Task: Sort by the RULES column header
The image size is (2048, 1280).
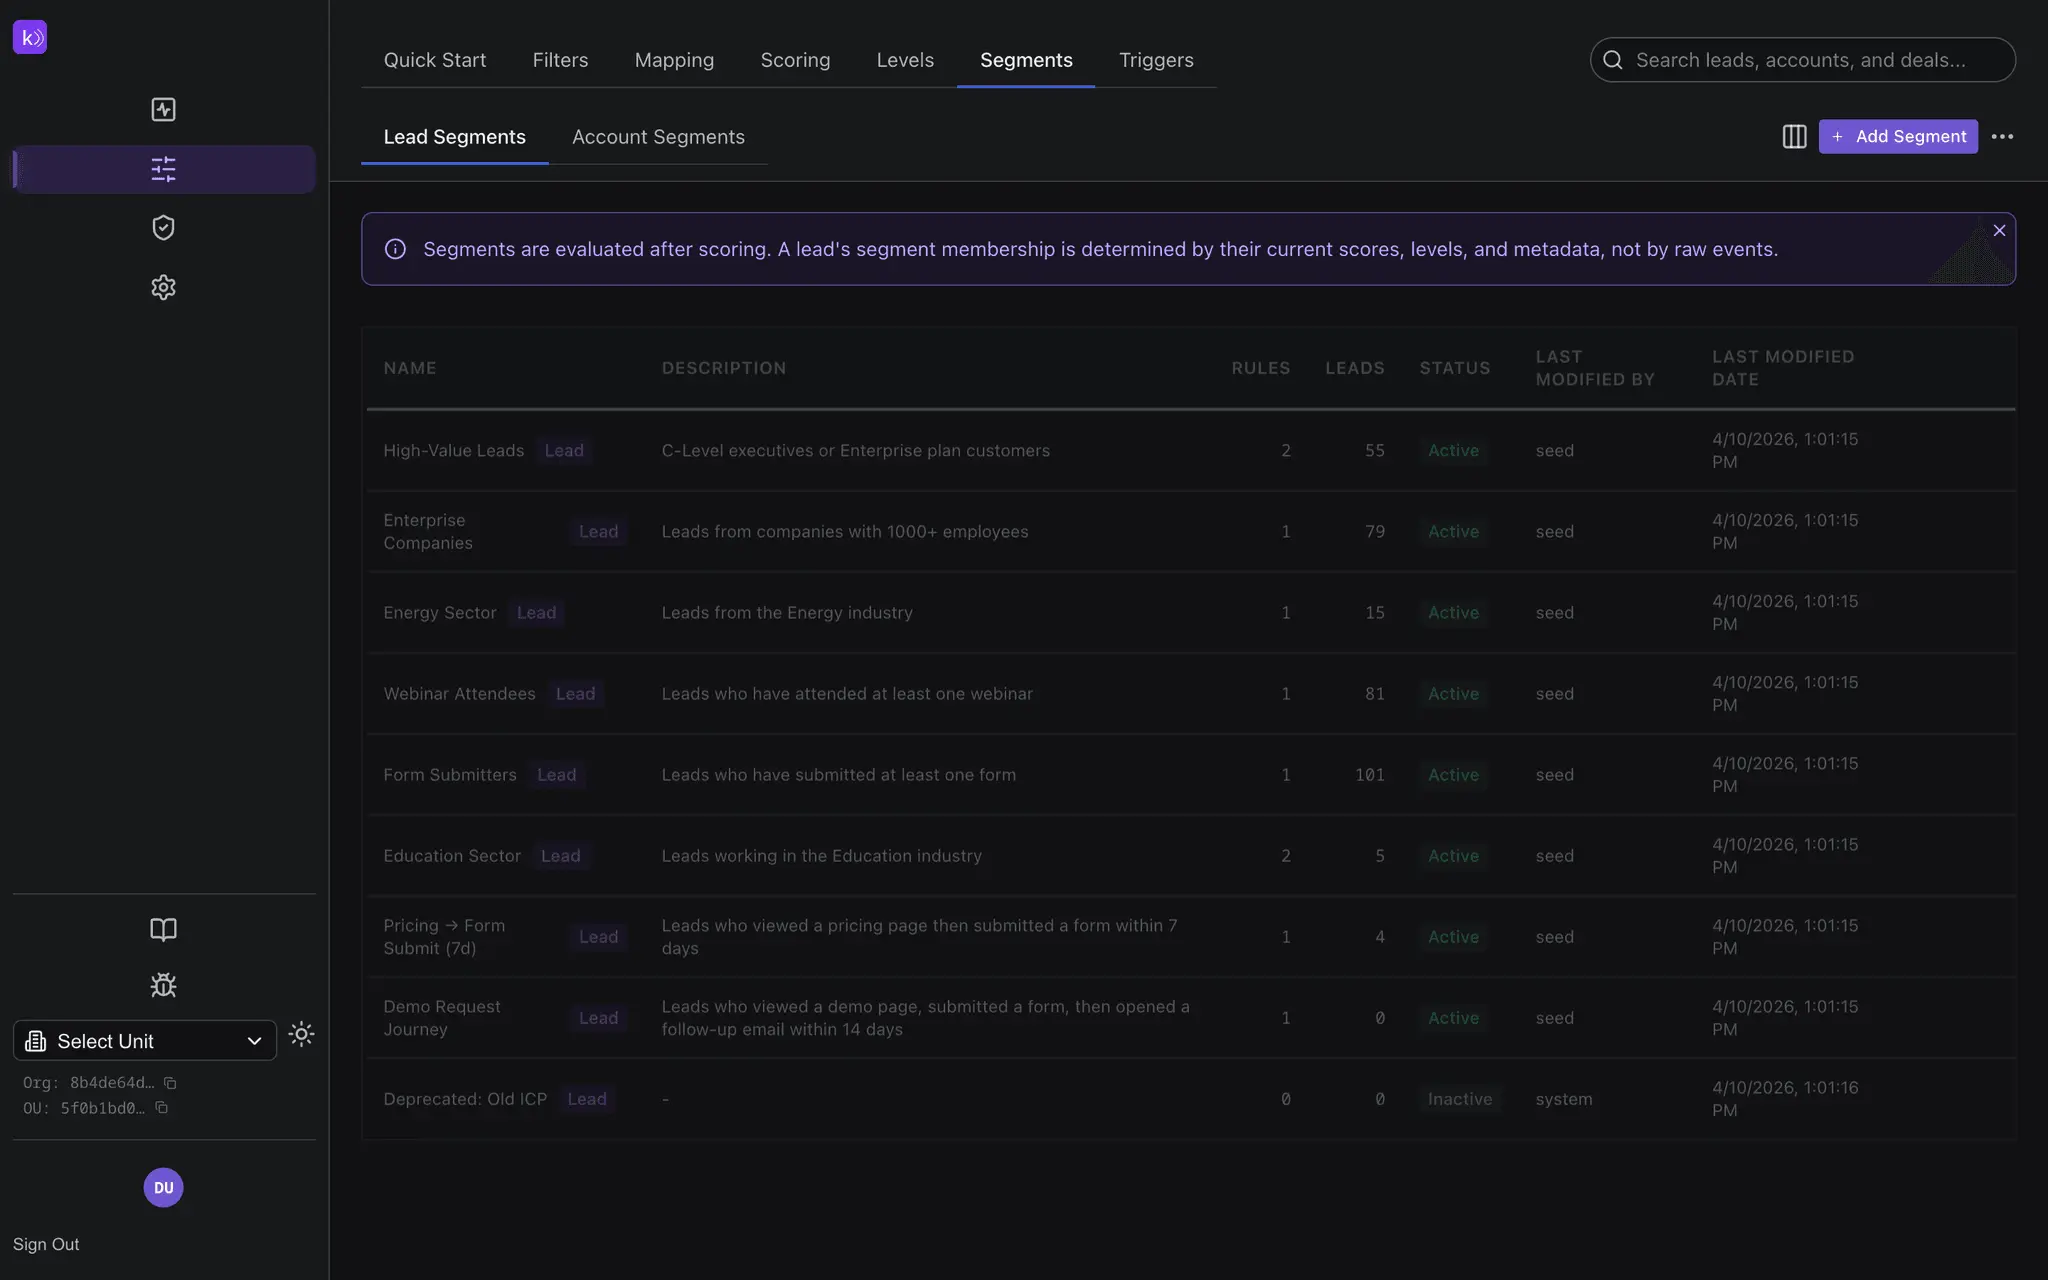Action: [x=1260, y=368]
